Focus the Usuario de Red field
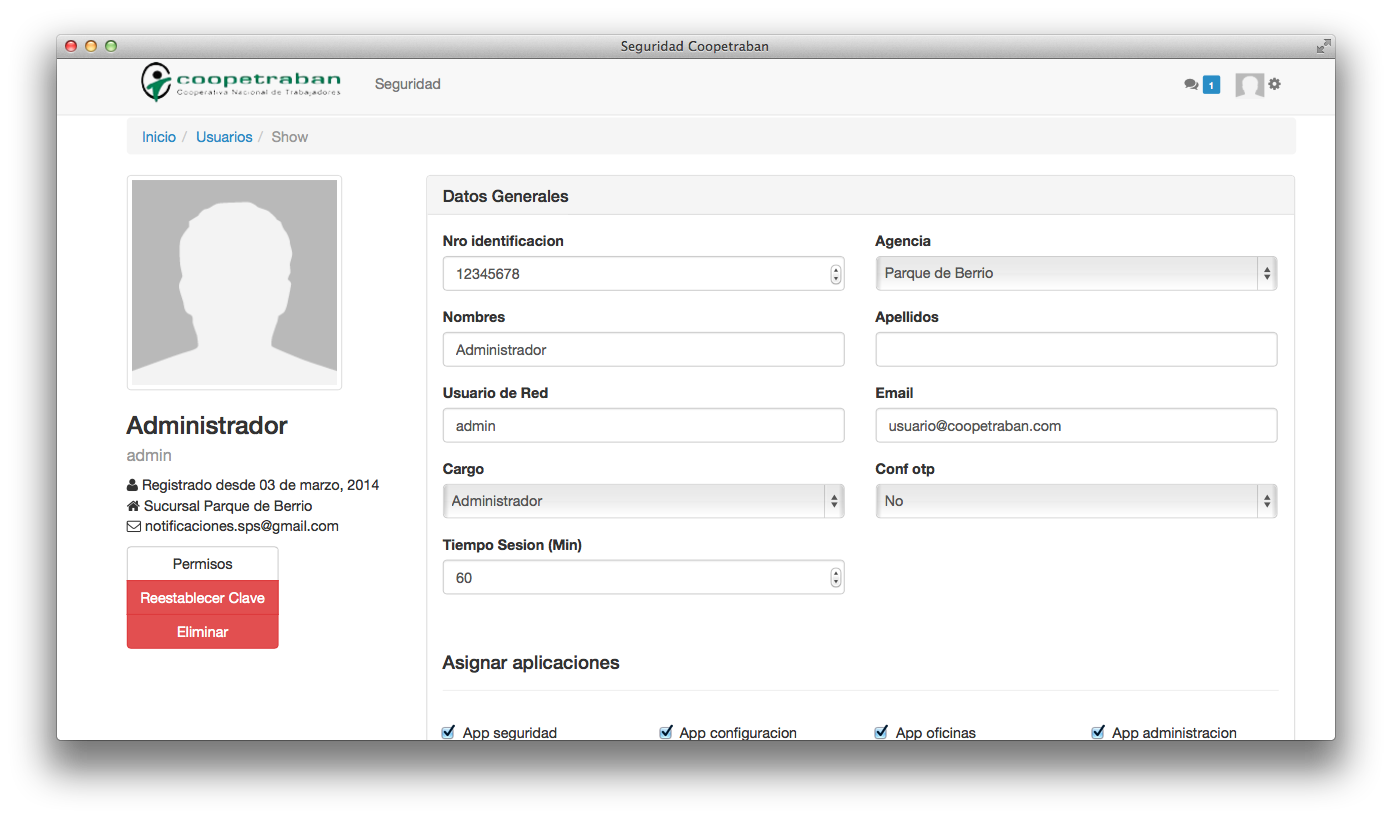The height and width of the screenshot is (819, 1392). click(x=643, y=426)
